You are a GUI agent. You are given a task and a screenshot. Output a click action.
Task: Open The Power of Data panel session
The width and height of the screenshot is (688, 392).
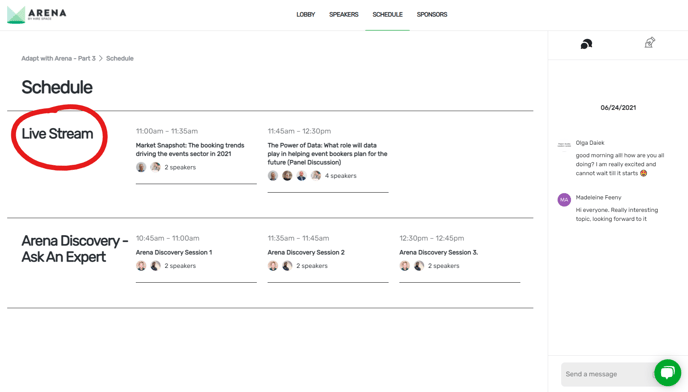(327, 154)
